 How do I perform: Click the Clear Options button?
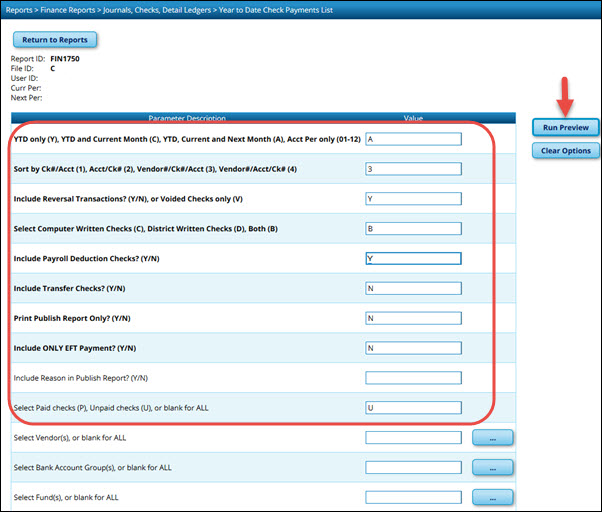pyautogui.click(x=566, y=151)
